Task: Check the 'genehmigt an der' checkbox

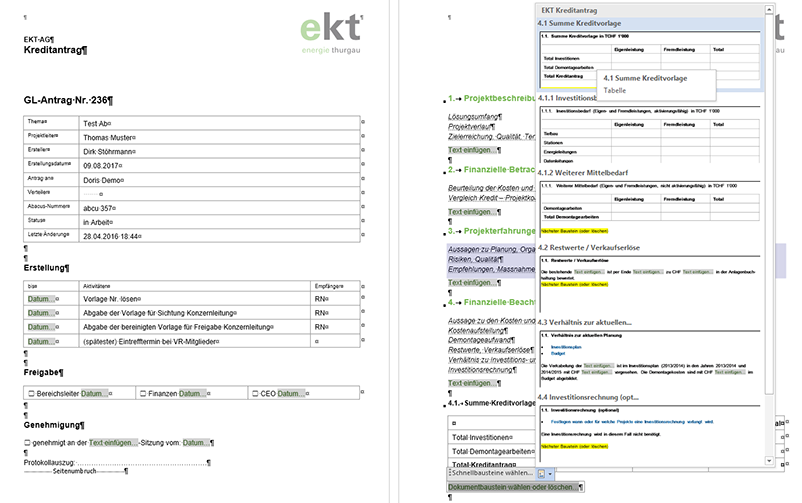Action: pyautogui.click(x=27, y=443)
